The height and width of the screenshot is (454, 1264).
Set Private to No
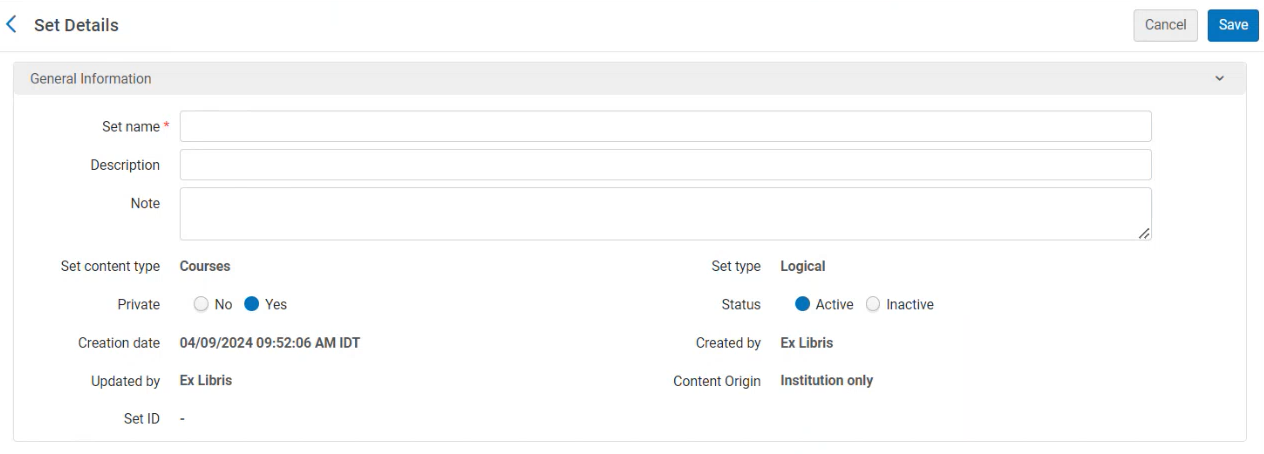(x=201, y=304)
